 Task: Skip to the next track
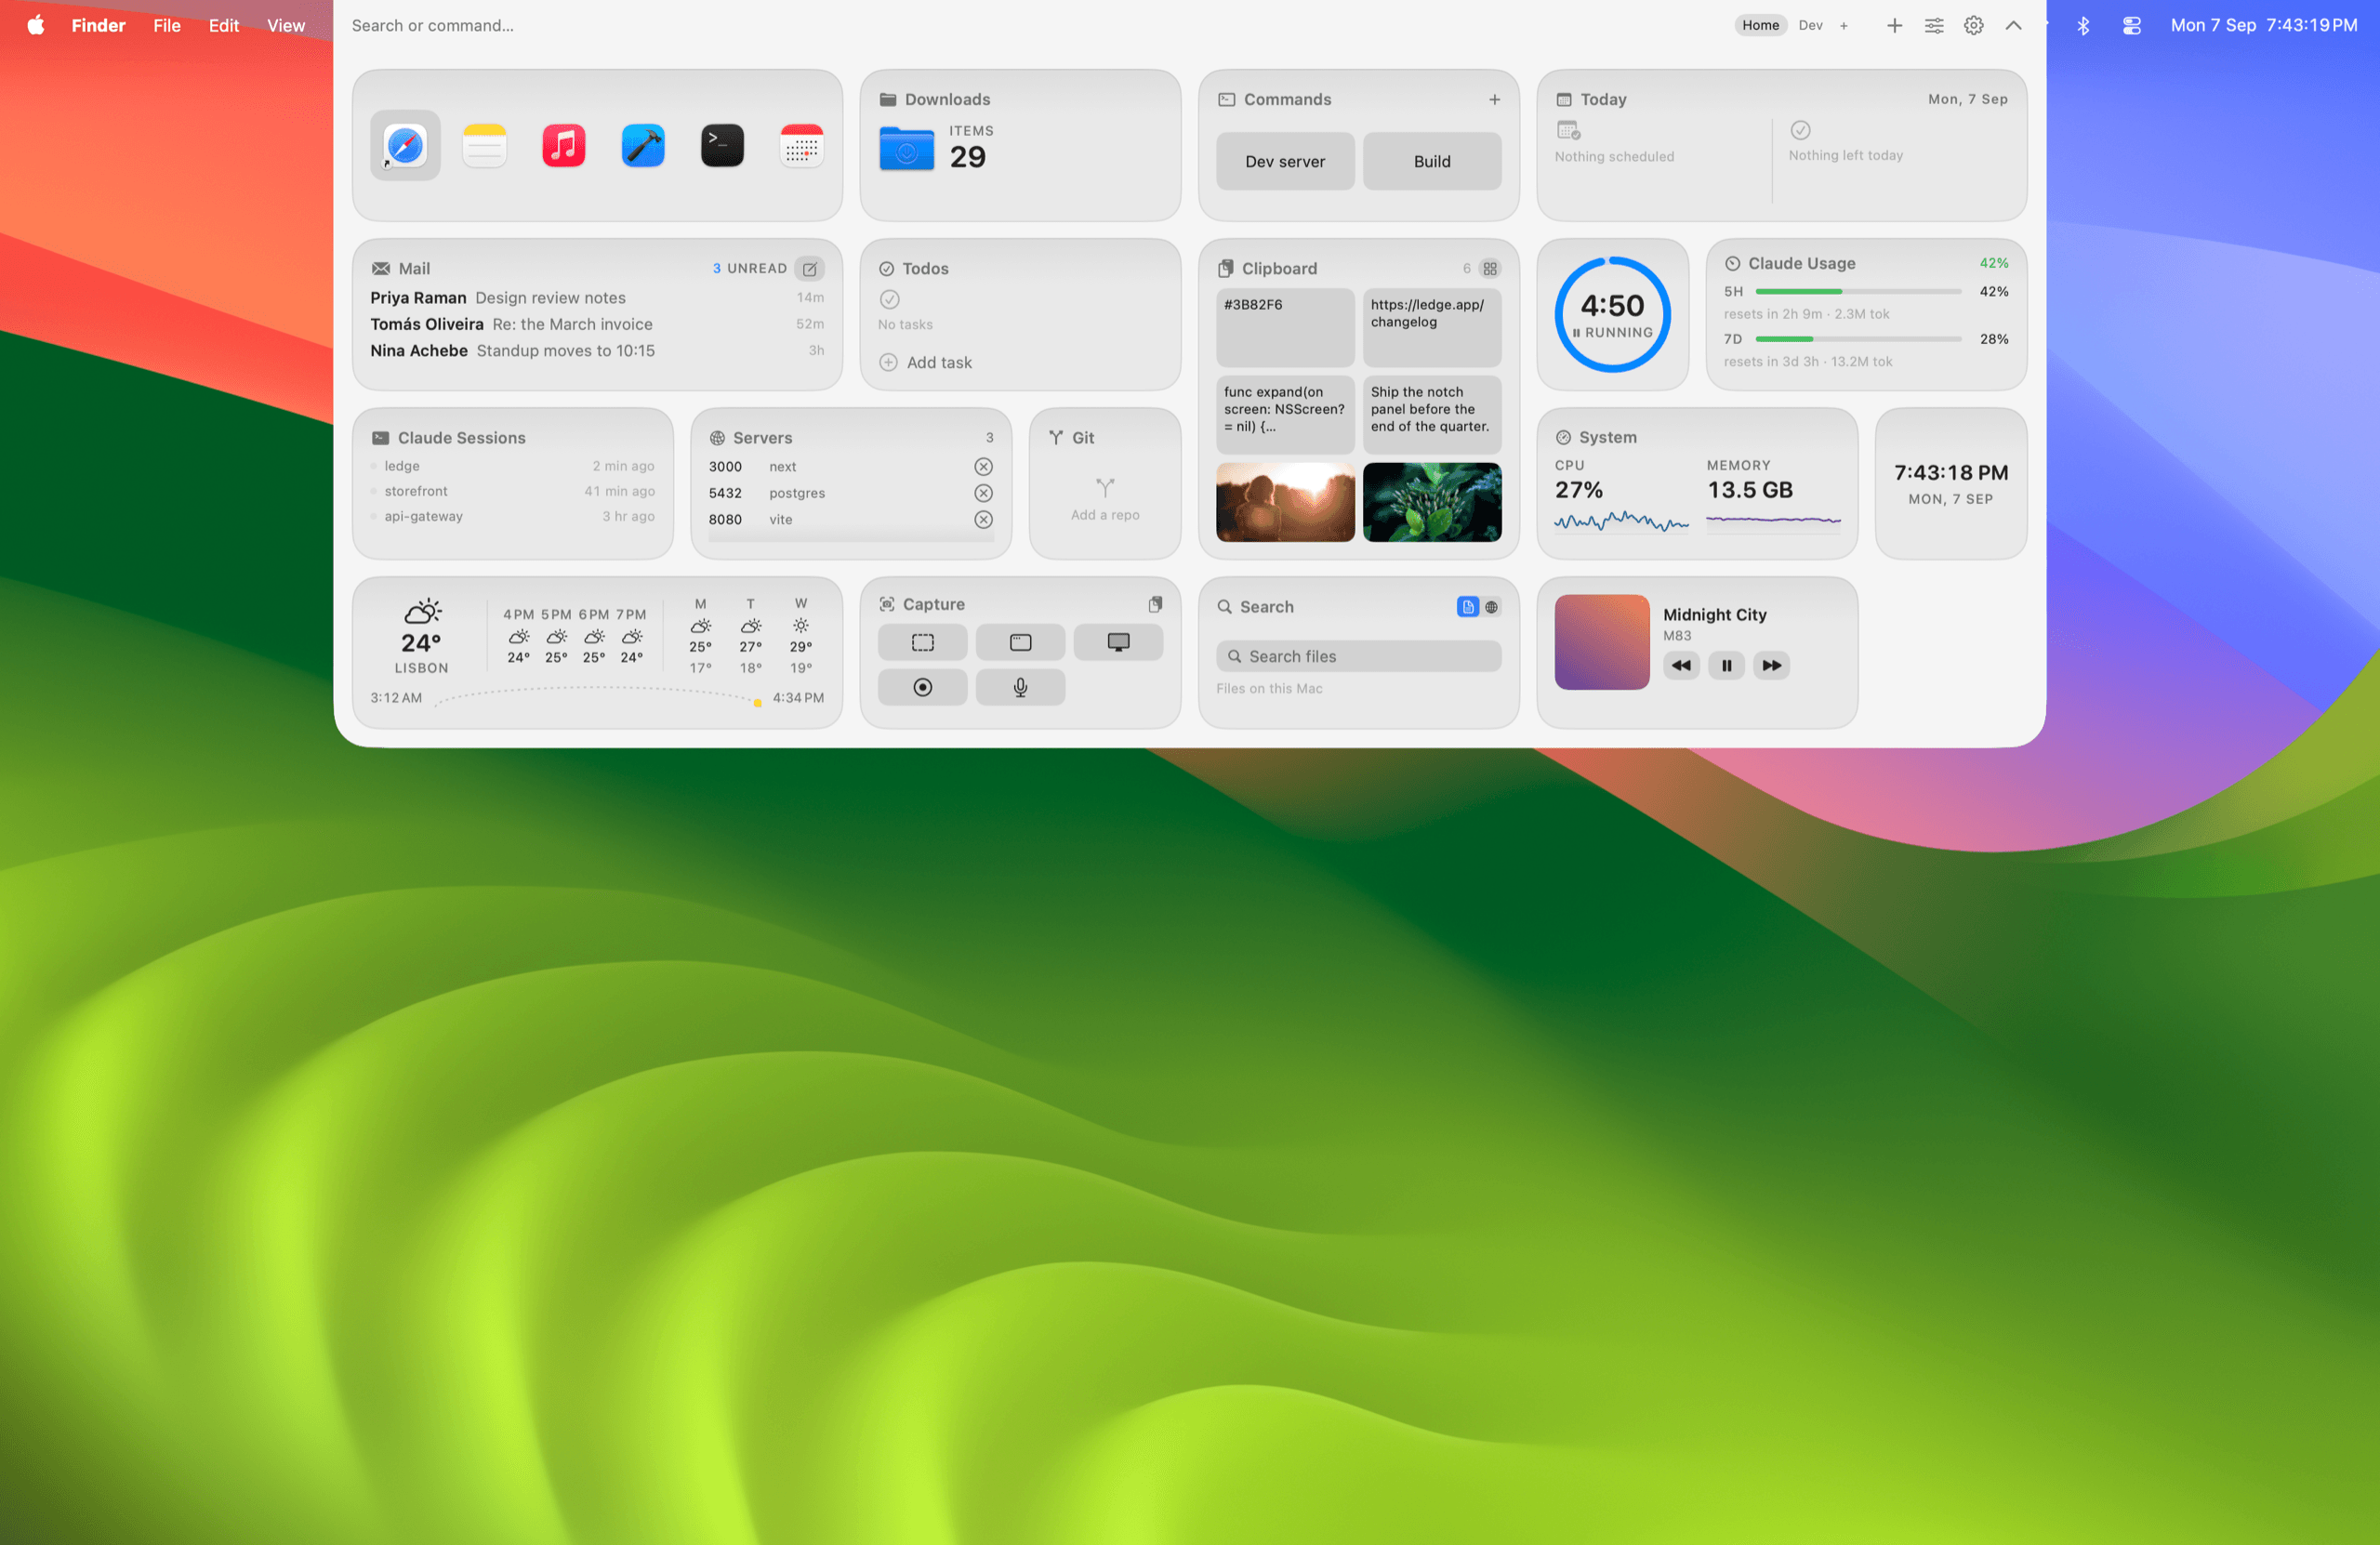1771,665
